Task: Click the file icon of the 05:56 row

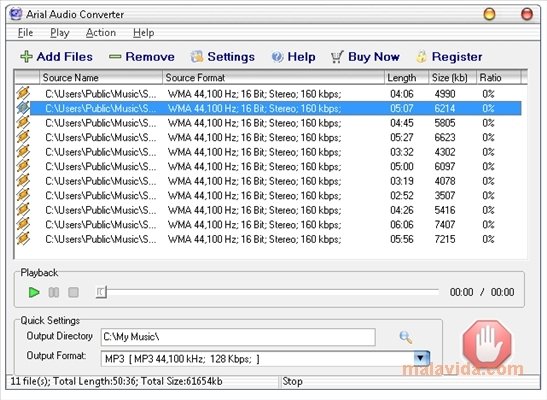Action: (23, 239)
